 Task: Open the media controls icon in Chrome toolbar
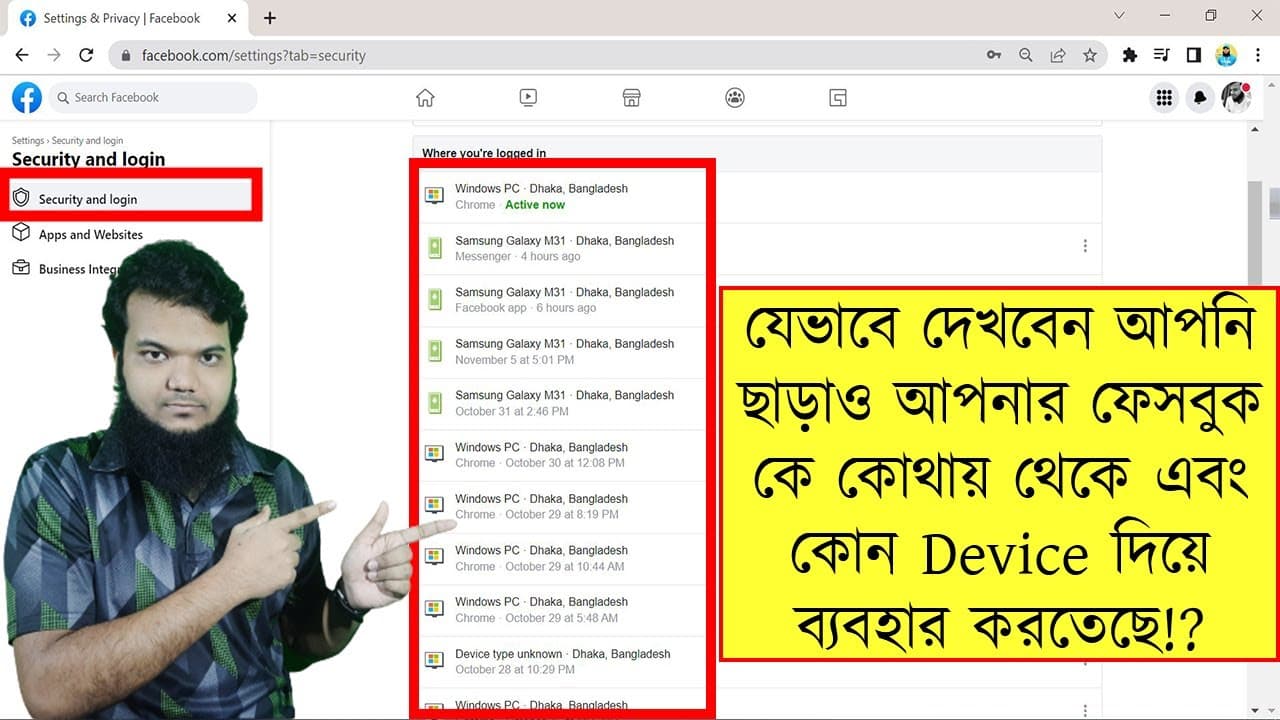pos(1162,55)
